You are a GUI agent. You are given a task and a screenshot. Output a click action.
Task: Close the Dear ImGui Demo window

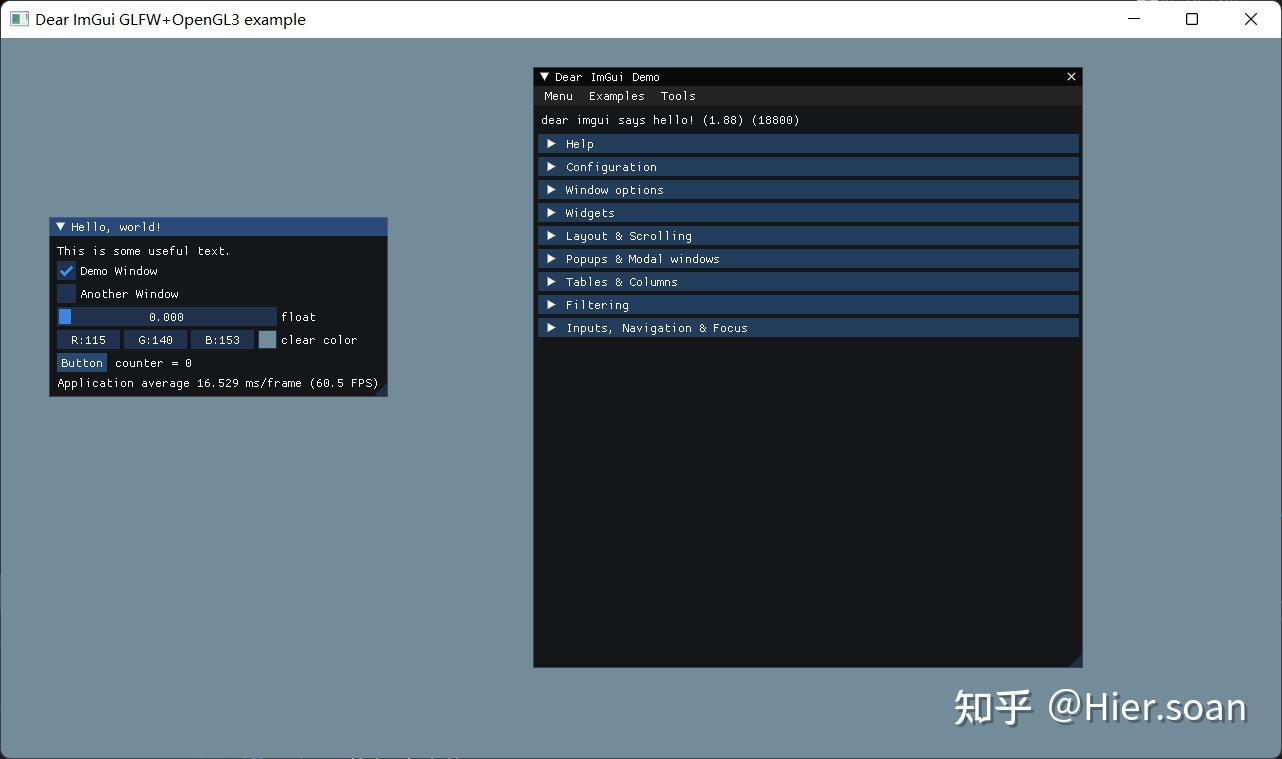tap(1071, 77)
